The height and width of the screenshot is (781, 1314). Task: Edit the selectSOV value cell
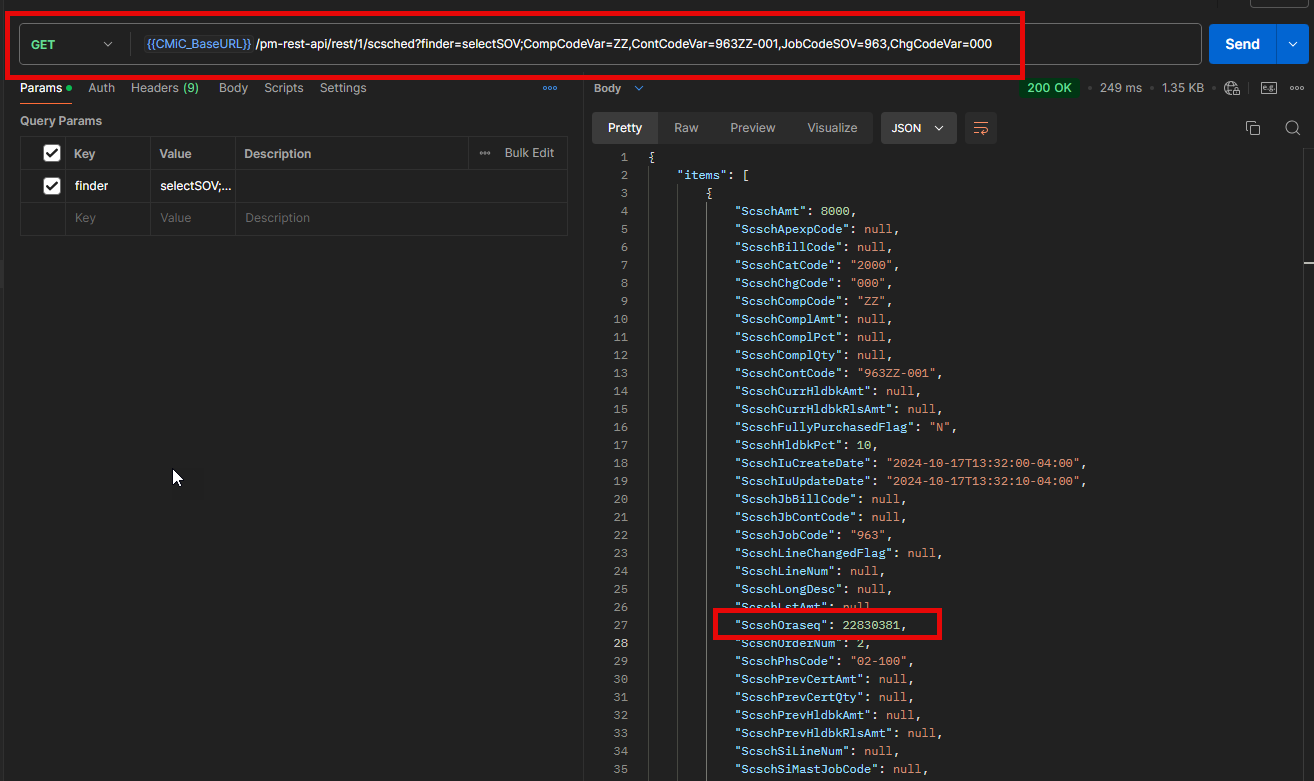point(193,186)
